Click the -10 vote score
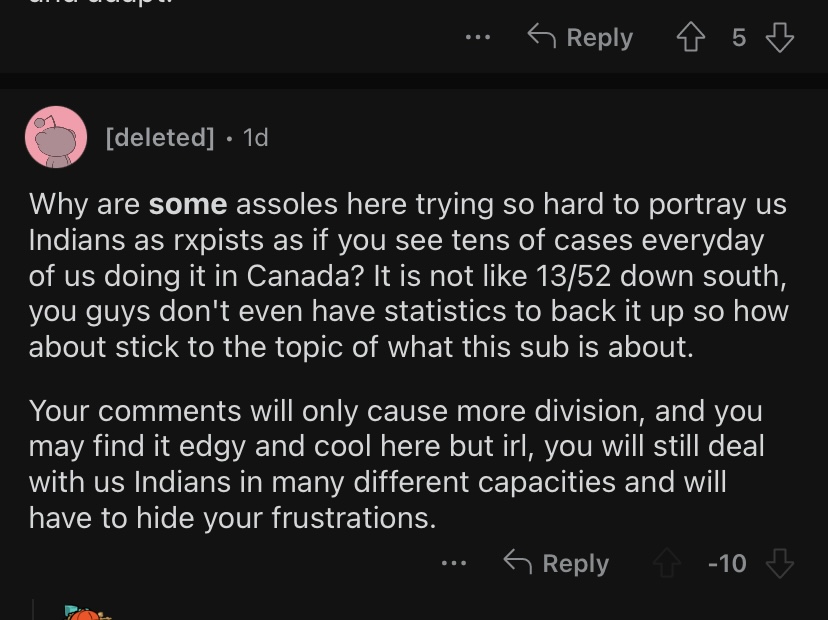Viewport: 828px width, 620px height. (727, 563)
